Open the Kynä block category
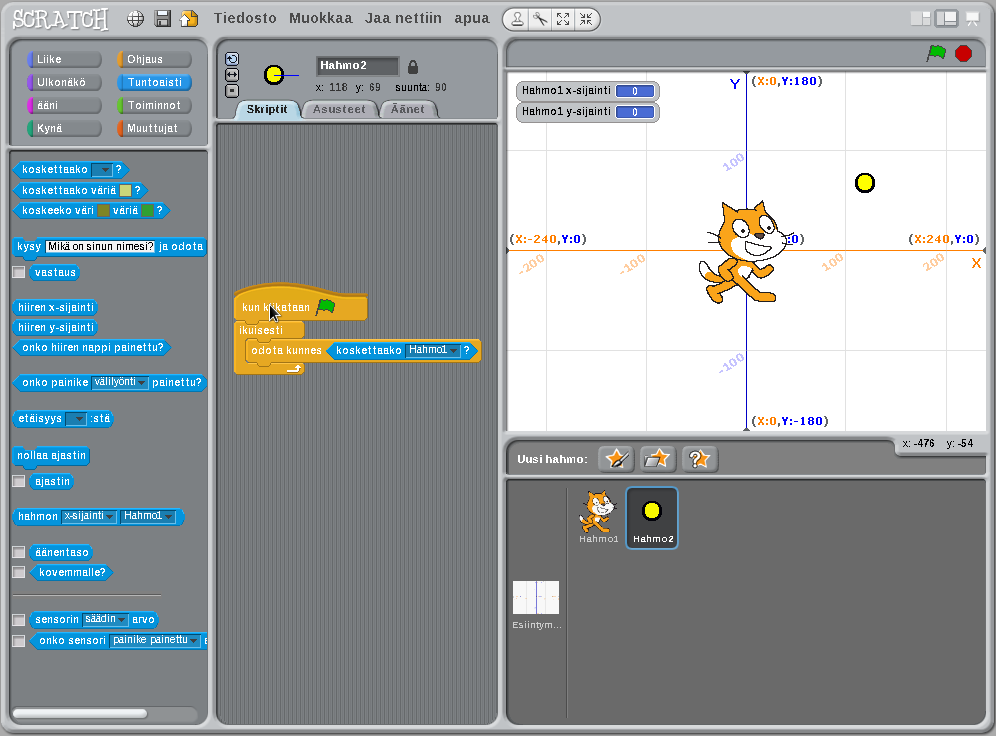The height and width of the screenshot is (736, 996). click(64, 128)
